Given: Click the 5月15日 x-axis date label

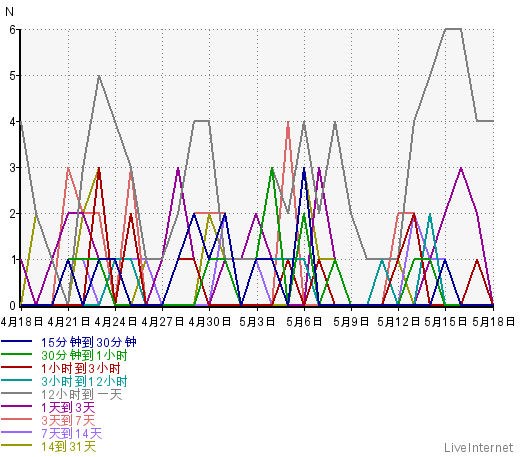Looking at the screenshot, I should click(x=446, y=322).
